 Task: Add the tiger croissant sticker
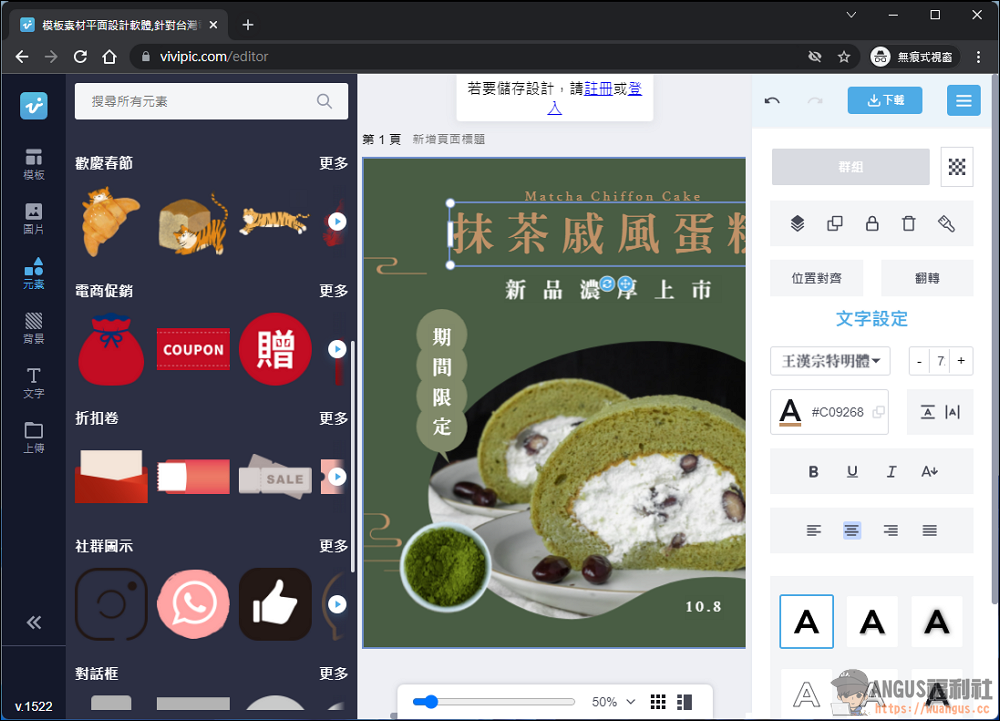(110, 221)
